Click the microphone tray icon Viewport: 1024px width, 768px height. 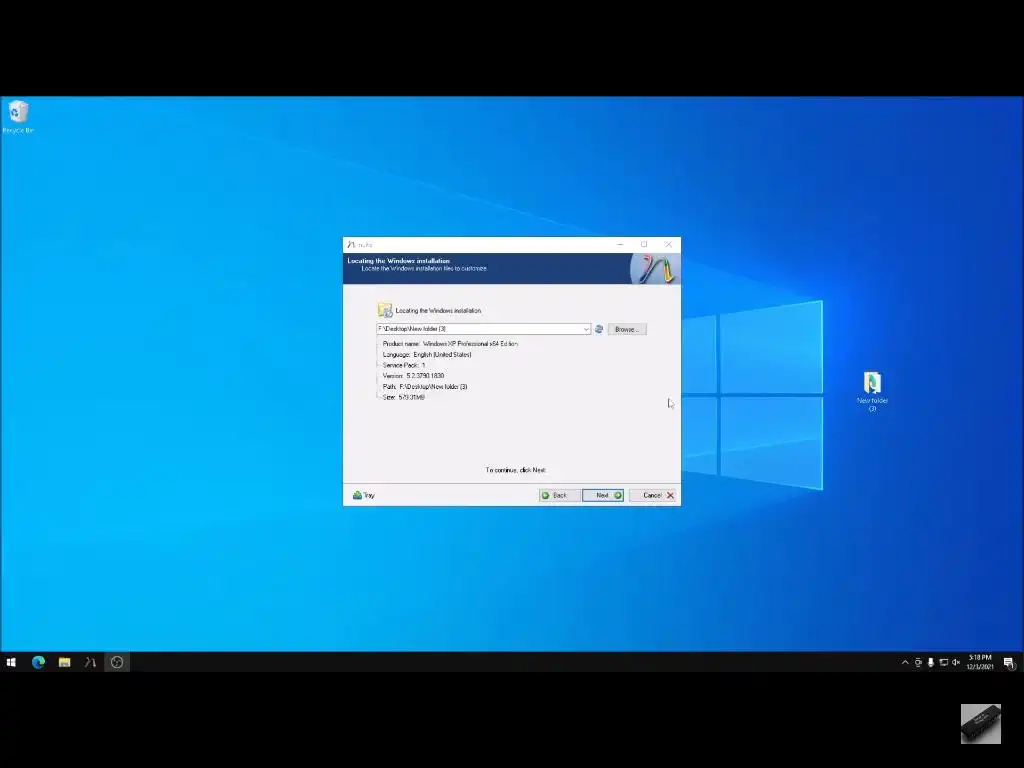[x=931, y=662]
